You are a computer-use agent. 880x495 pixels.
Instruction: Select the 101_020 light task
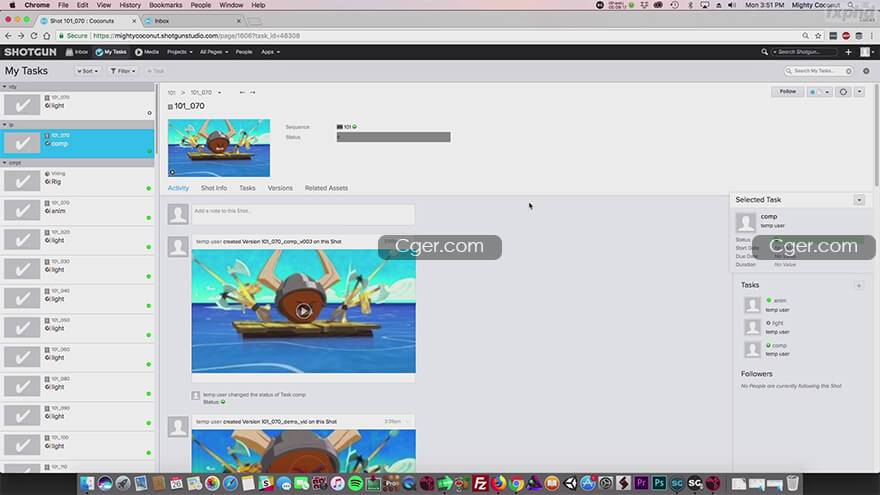click(x=77, y=239)
